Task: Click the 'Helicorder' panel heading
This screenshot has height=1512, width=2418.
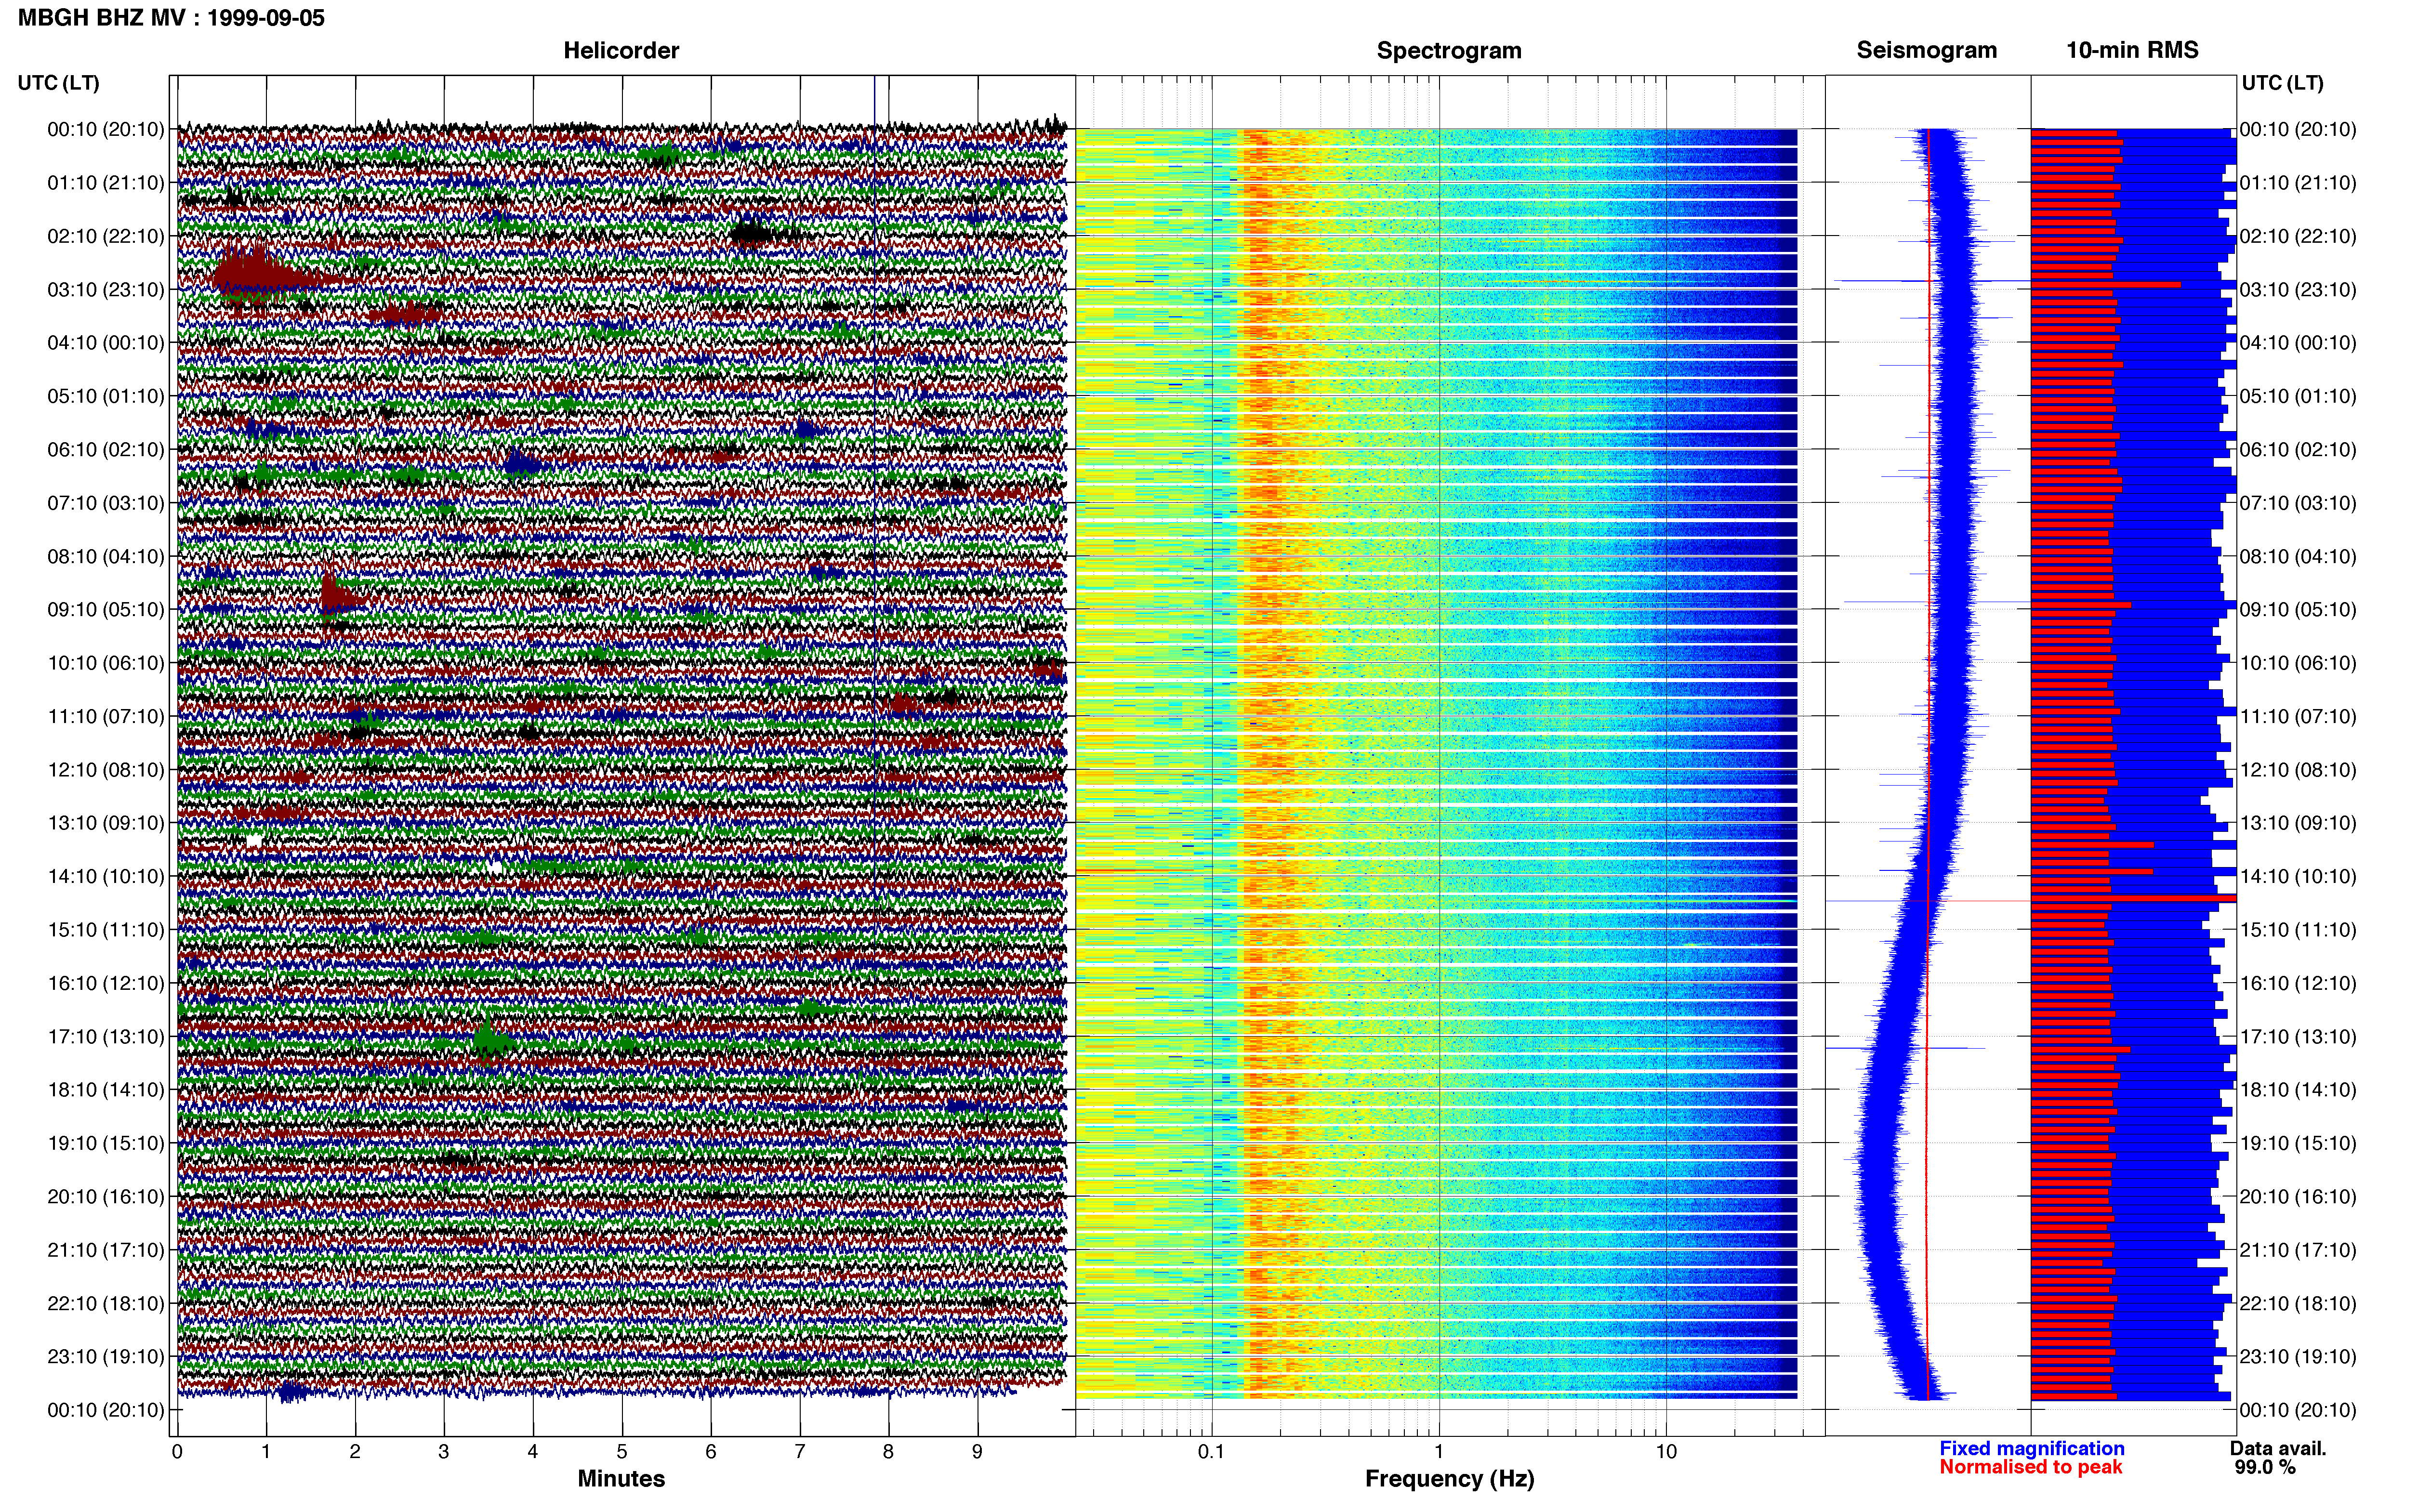Action: pos(621,51)
